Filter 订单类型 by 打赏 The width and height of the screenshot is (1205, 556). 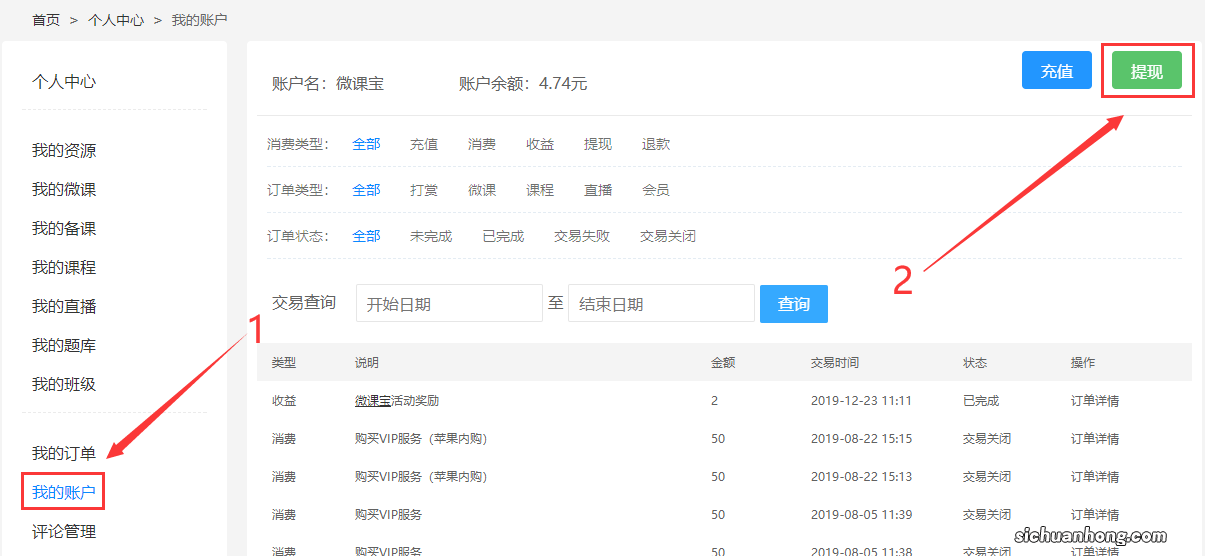424,190
